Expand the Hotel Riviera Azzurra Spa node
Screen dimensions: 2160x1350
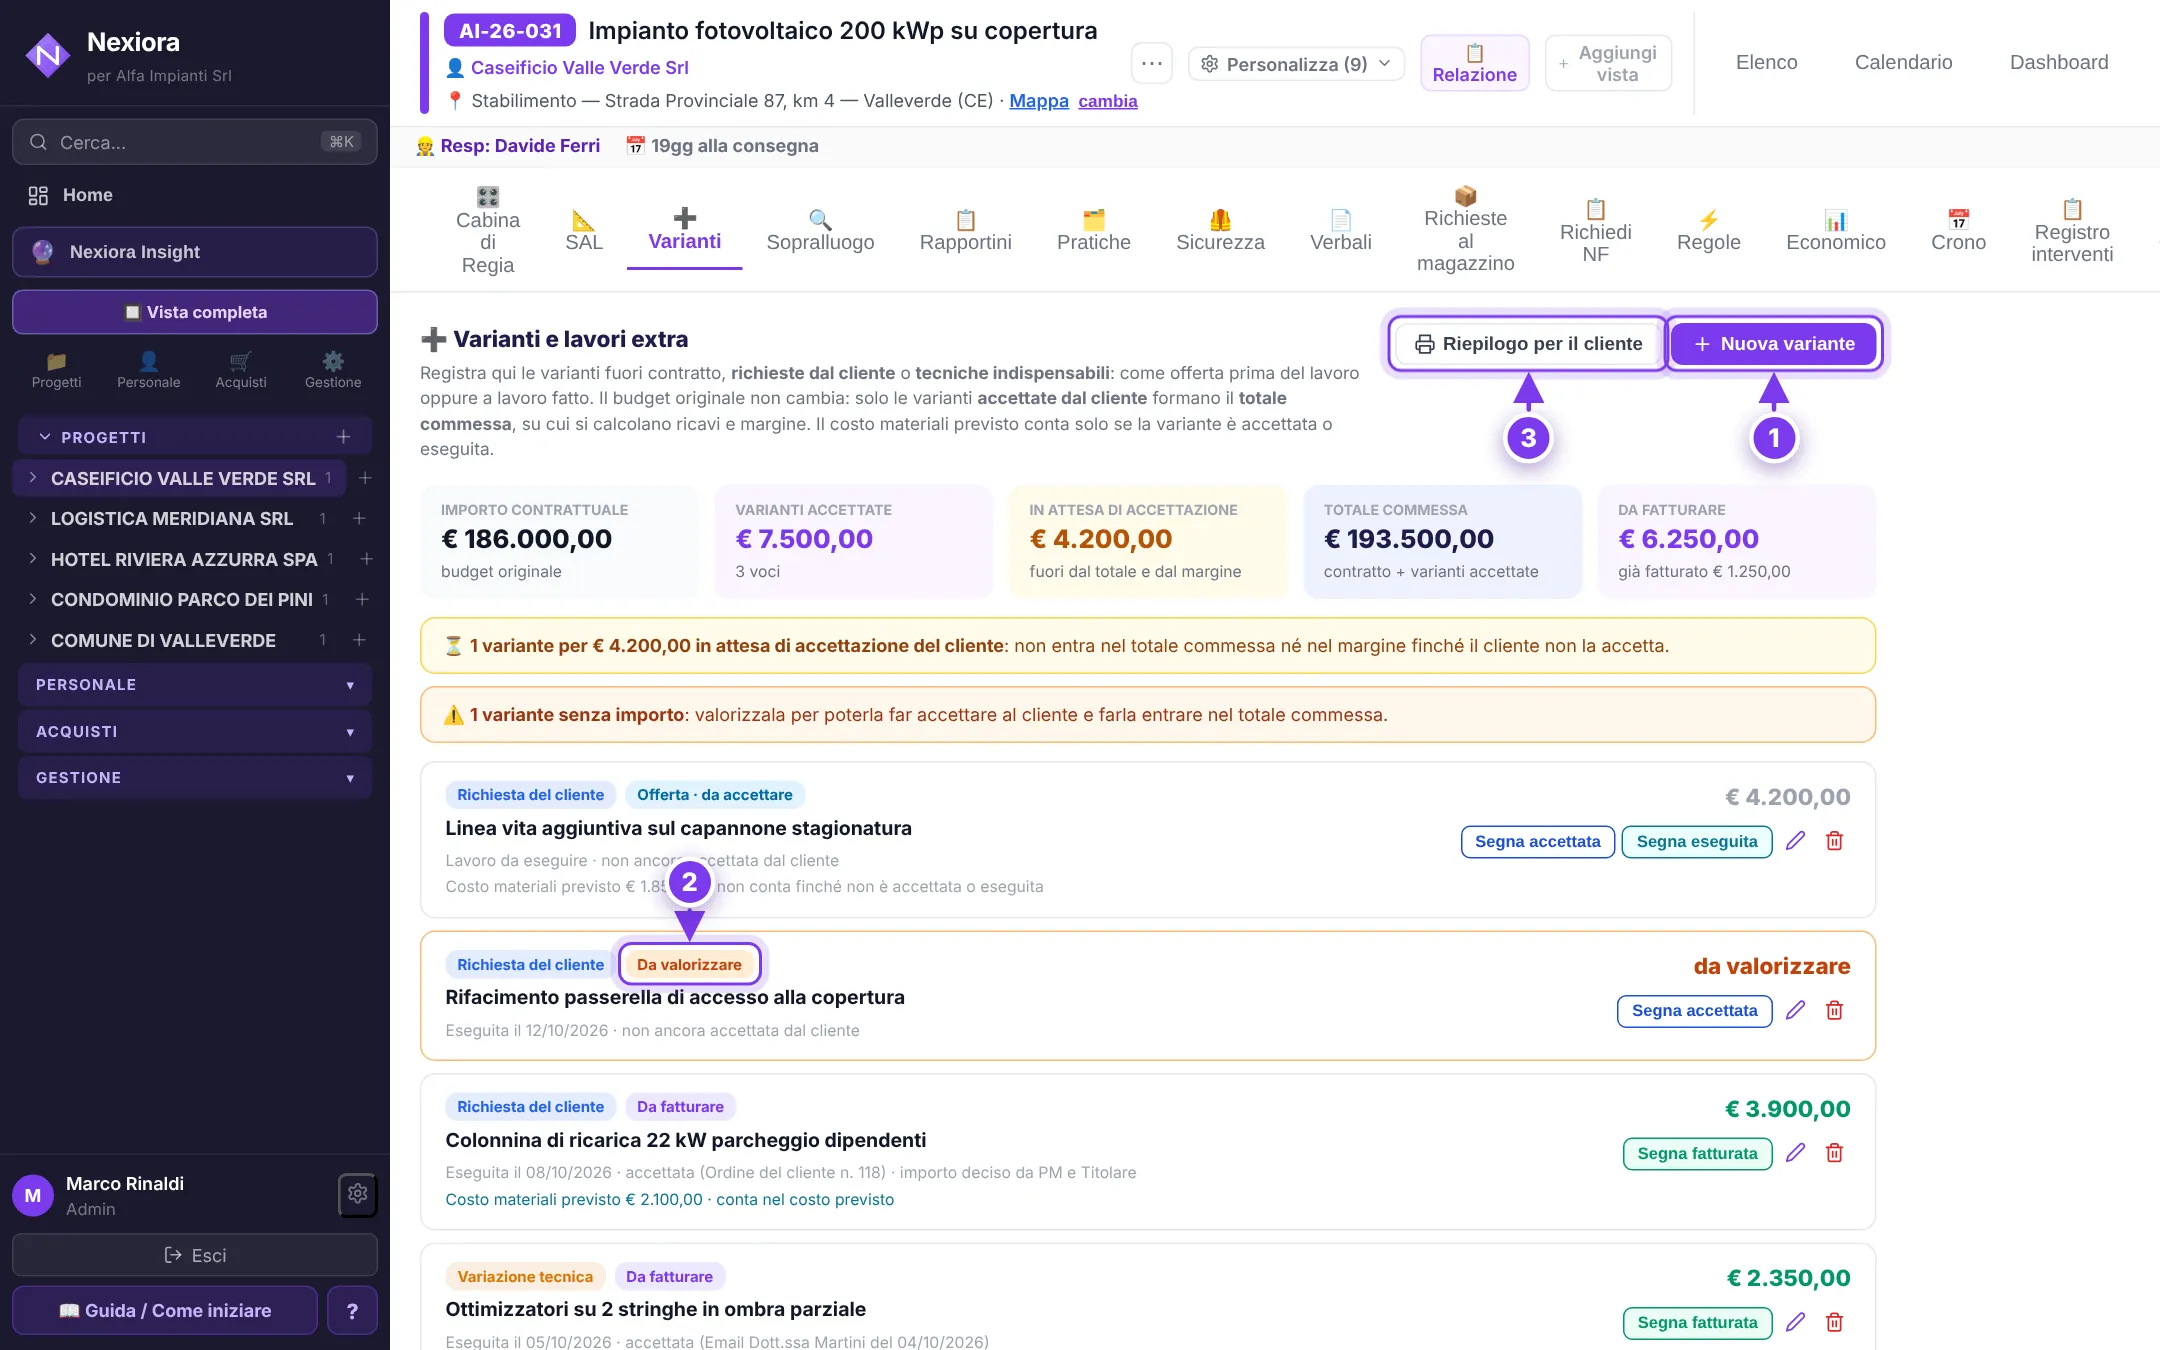point(33,559)
